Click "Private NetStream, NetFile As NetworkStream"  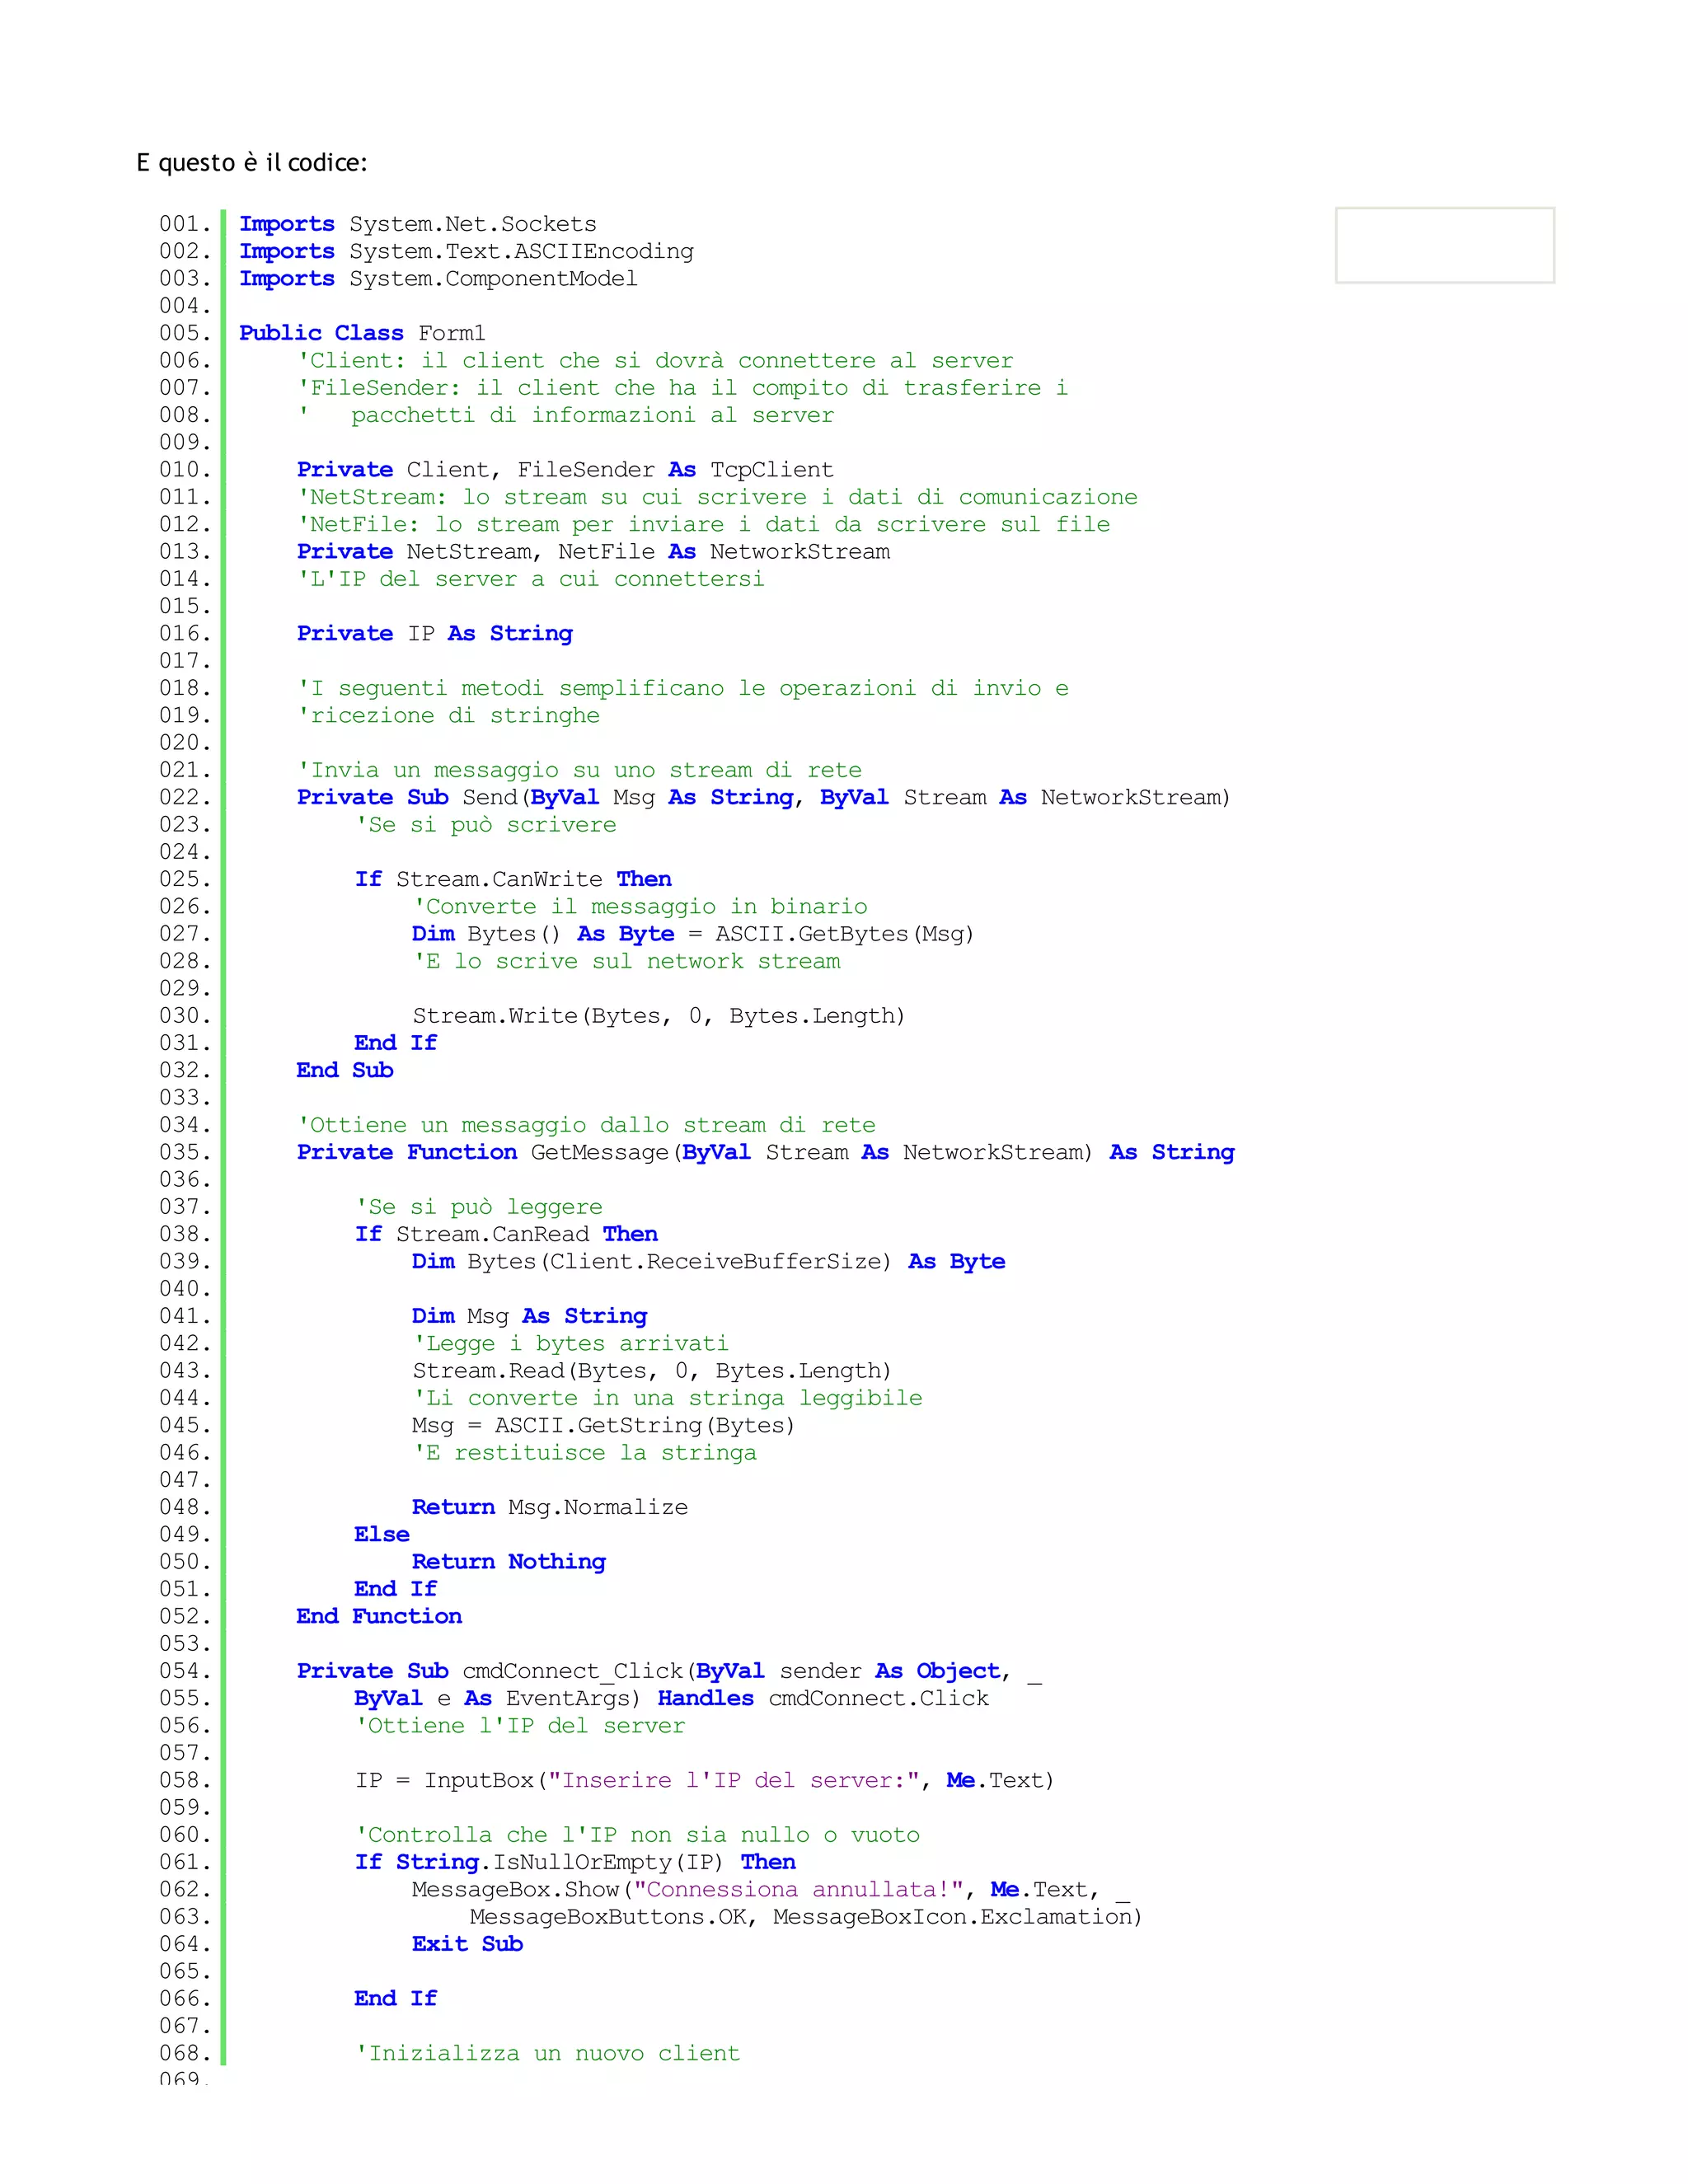tap(593, 552)
